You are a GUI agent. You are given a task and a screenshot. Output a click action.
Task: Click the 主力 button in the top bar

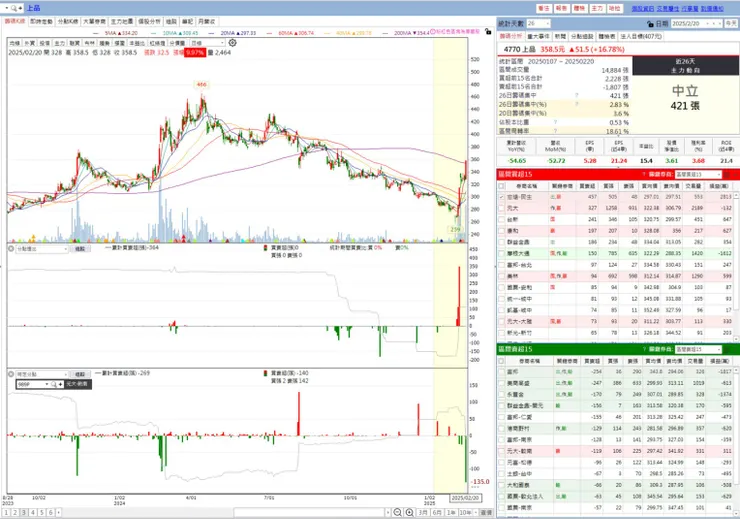pos(597,8)
